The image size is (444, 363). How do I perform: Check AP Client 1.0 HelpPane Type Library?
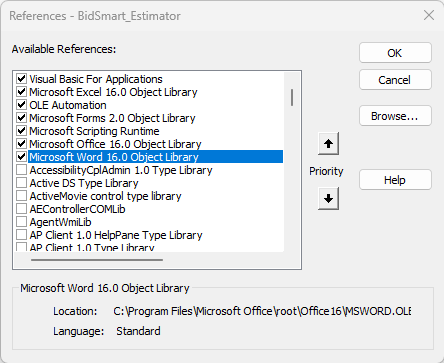tap(22, 235)
